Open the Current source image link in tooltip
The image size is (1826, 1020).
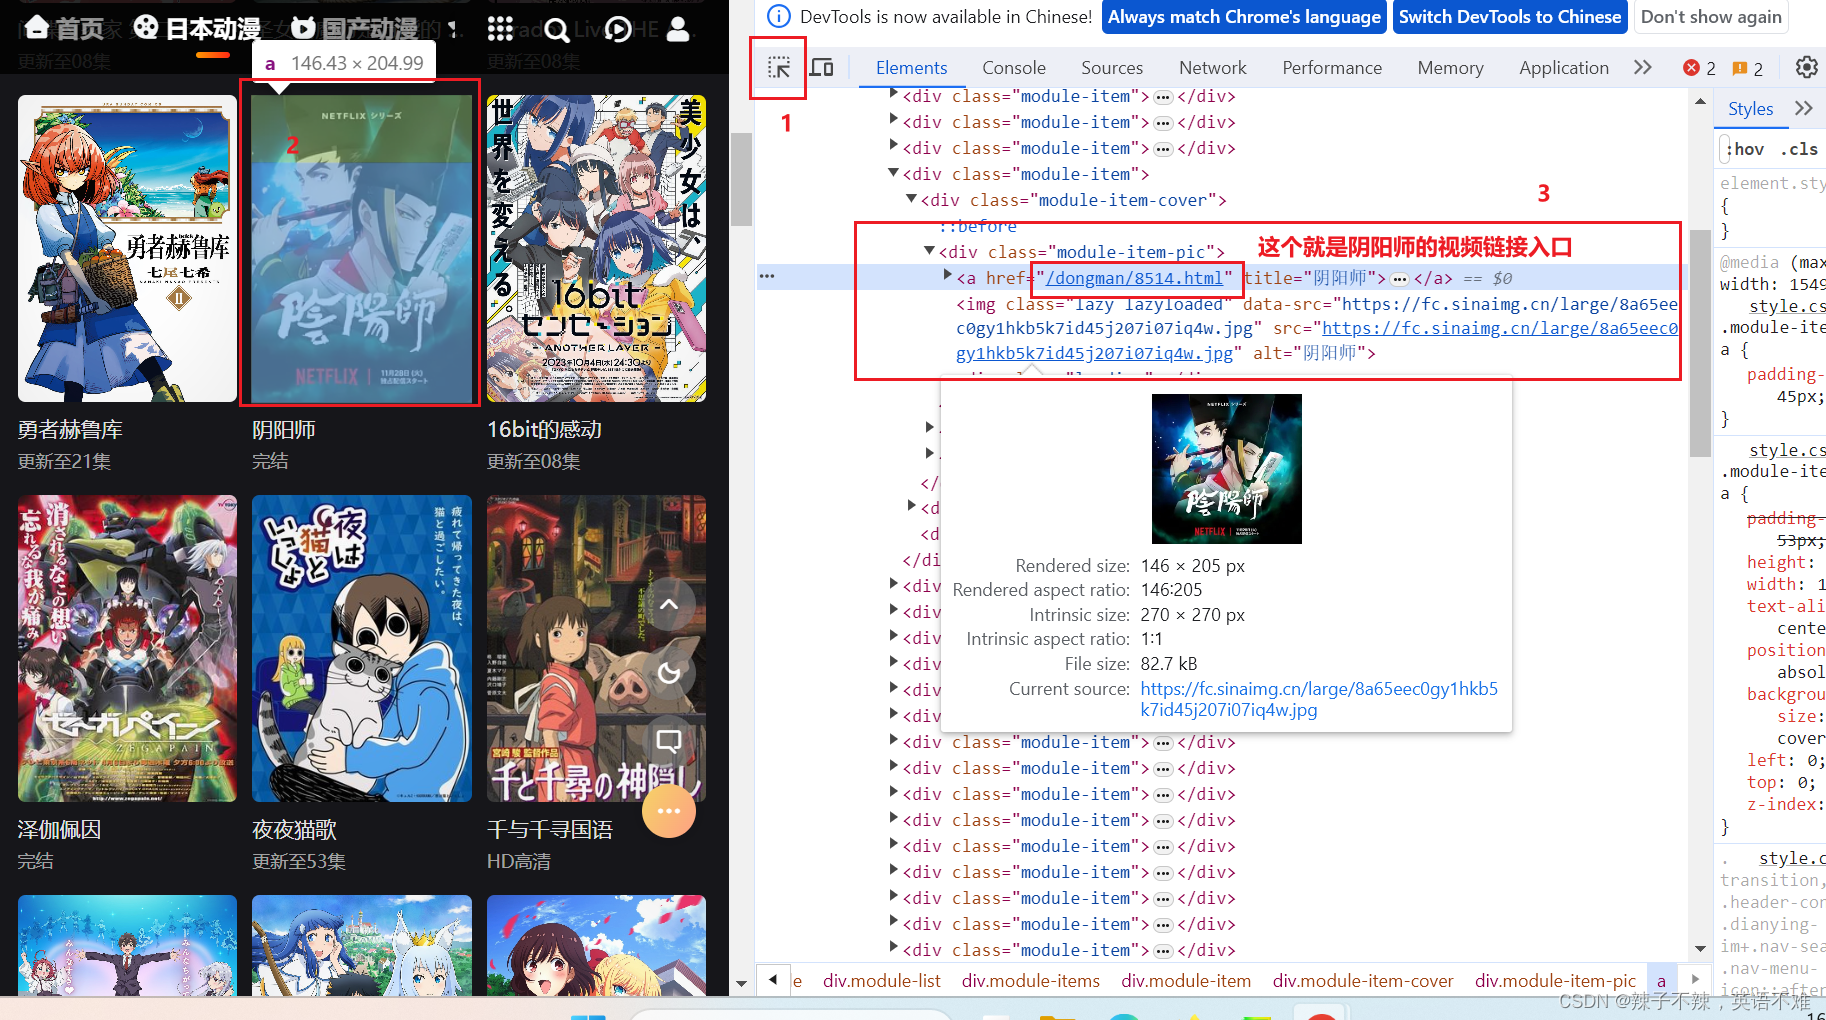1318,699
